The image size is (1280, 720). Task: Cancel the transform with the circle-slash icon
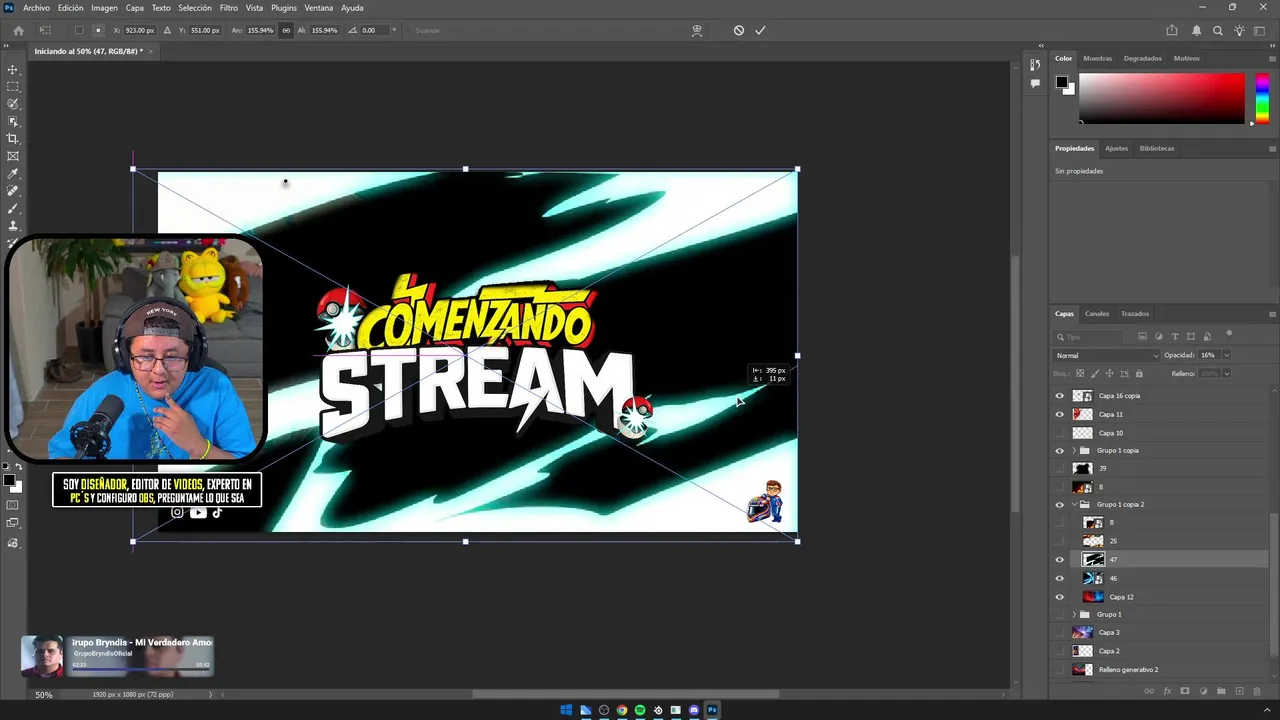tap(739, 30)
